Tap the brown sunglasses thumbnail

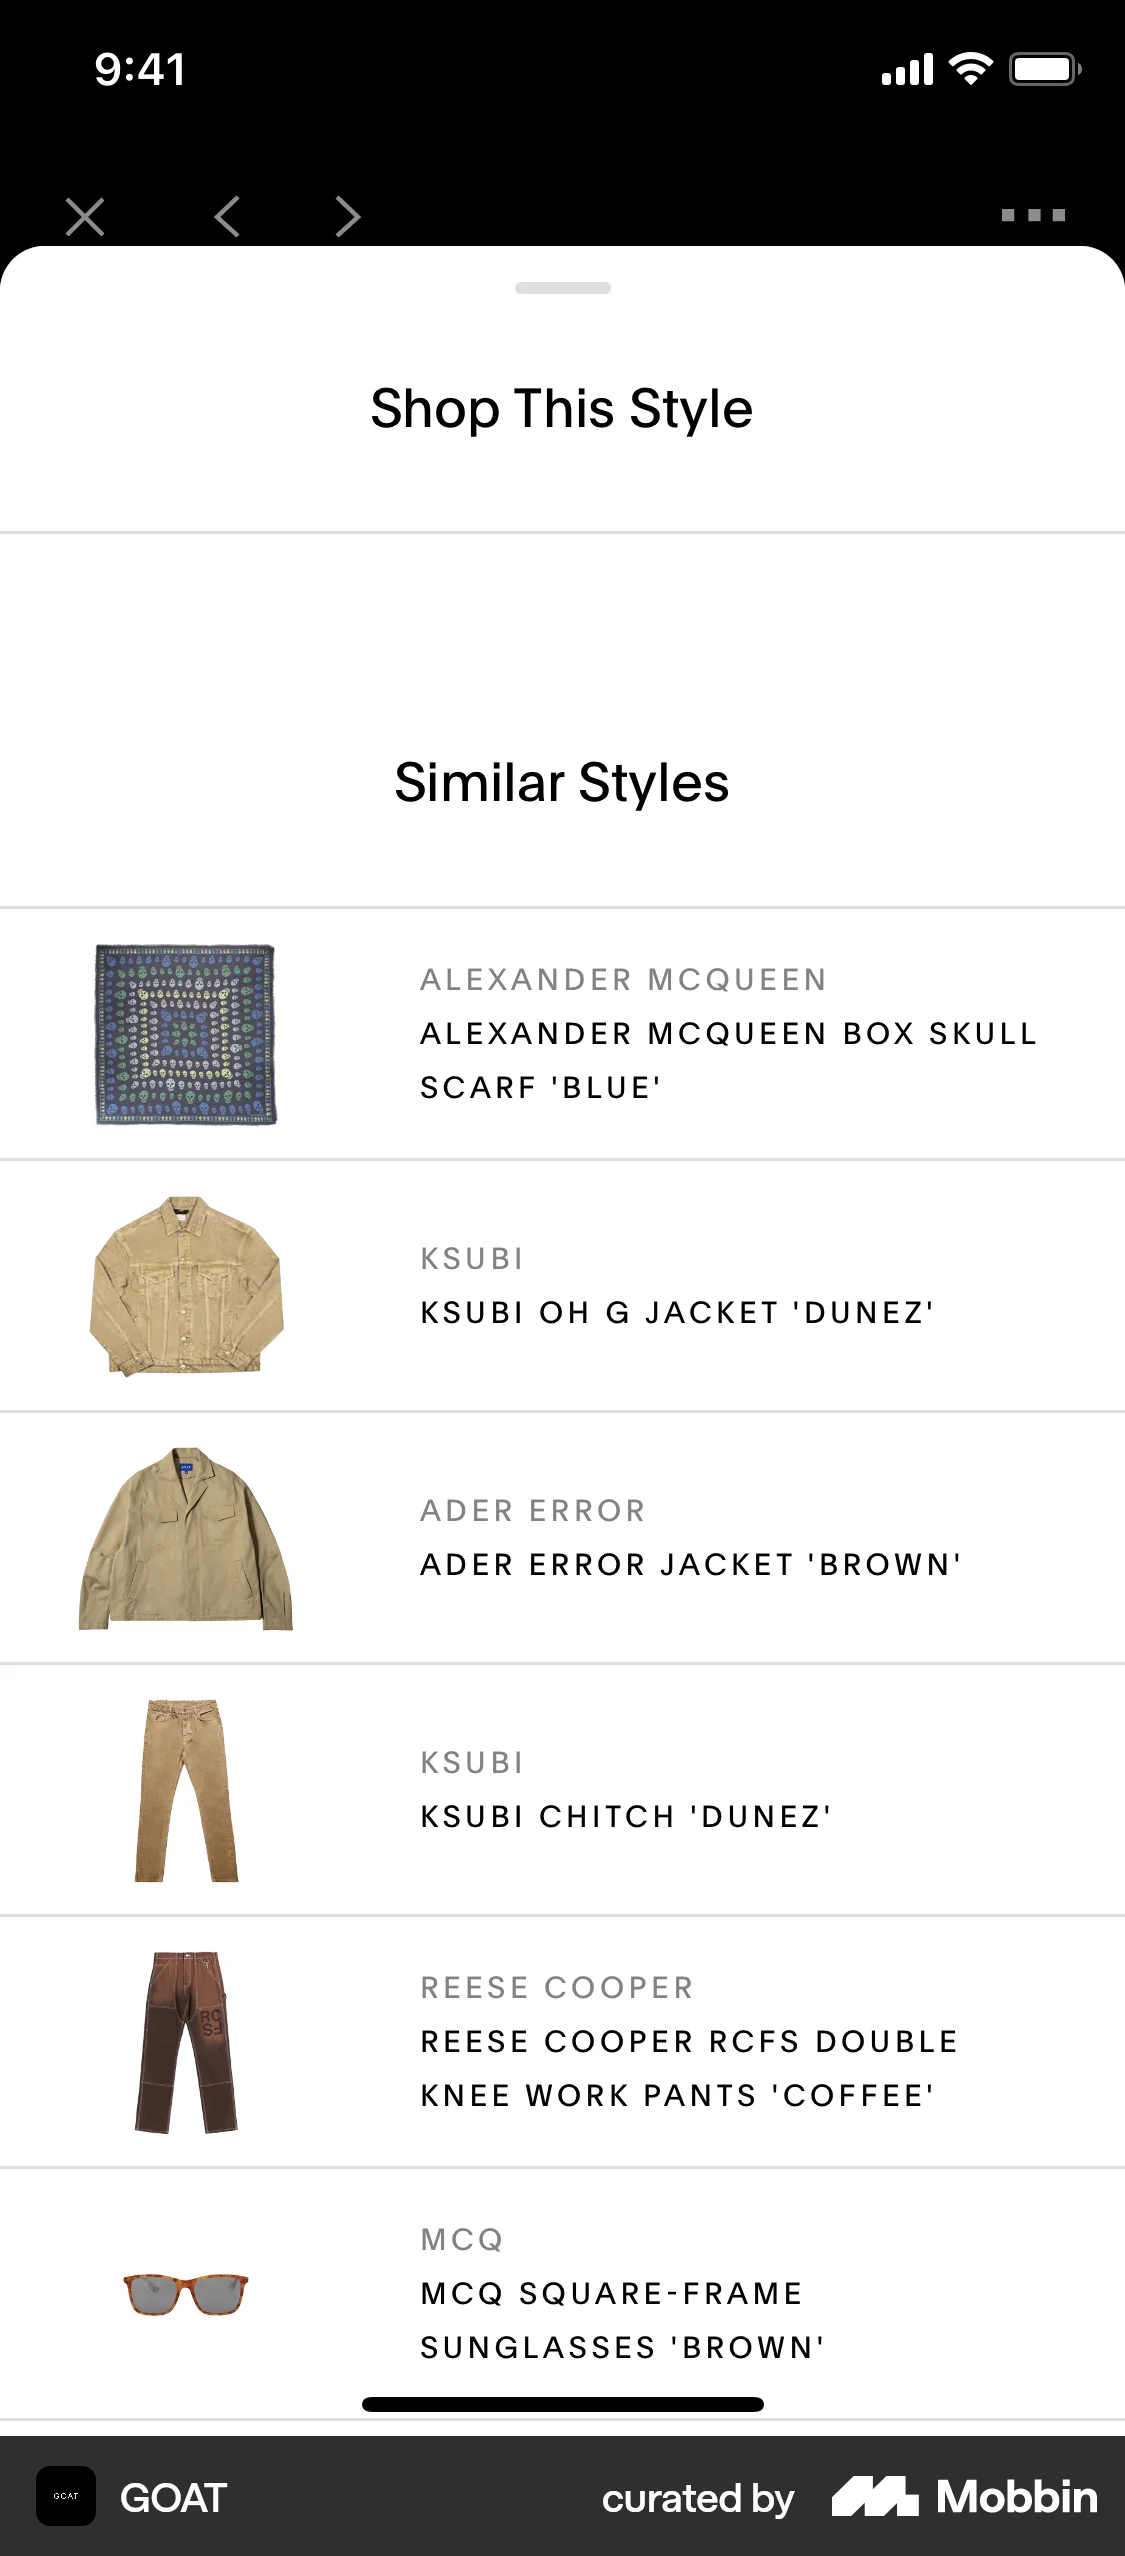coord(183,2298)
